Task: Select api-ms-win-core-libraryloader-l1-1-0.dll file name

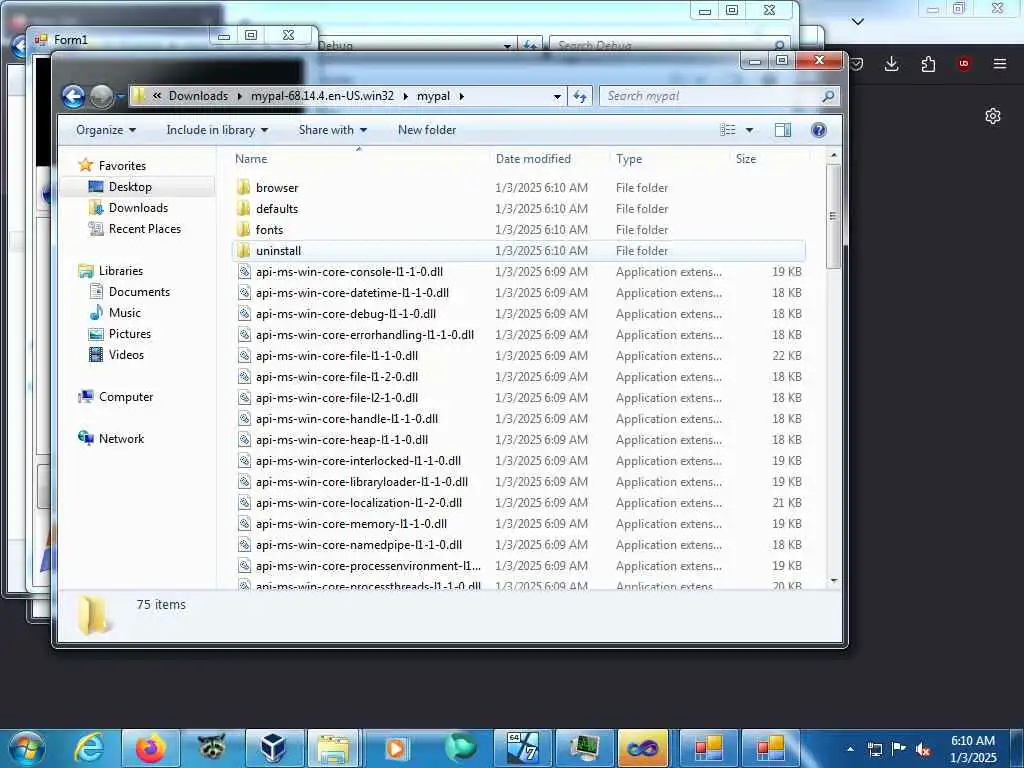Action: (362, 481)
